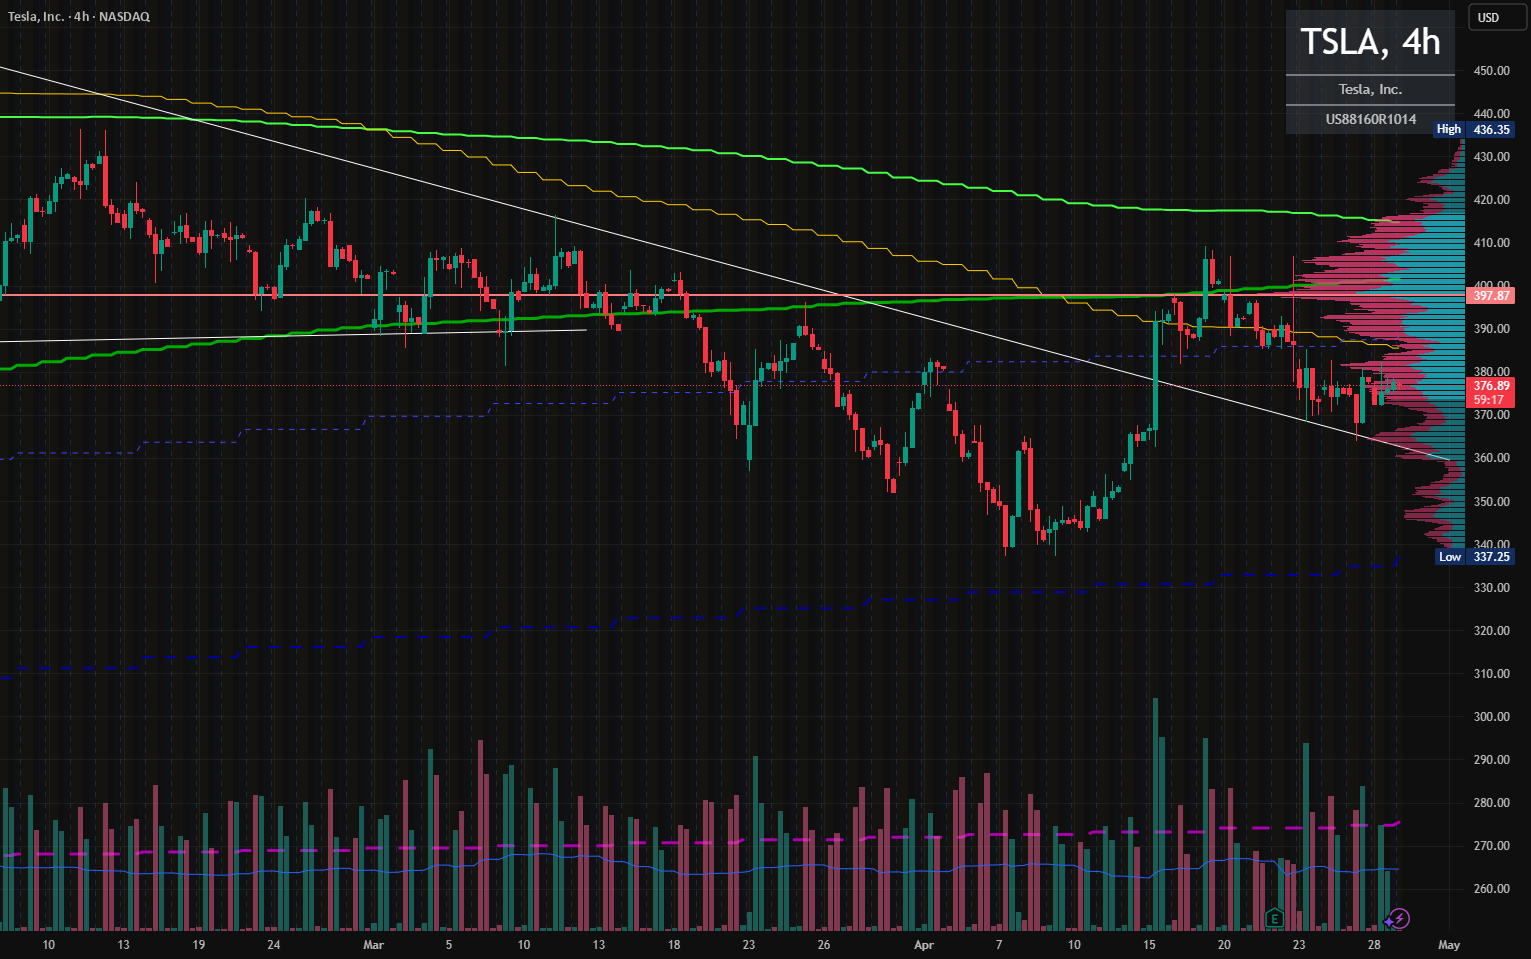The width and height of the screenshot is (1531, 959).
Task: Click the May label on the time axis
Action: tap(1449, 945)
